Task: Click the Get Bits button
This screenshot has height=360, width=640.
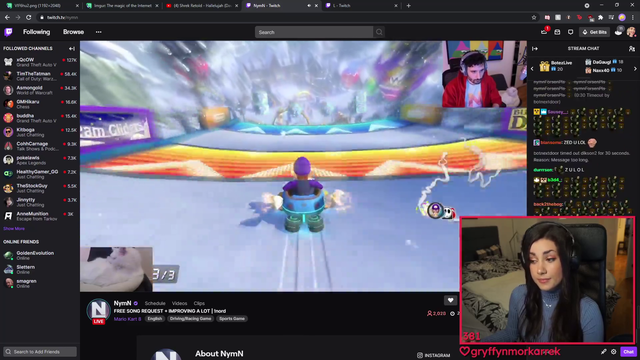Action: tap(595, 32)
